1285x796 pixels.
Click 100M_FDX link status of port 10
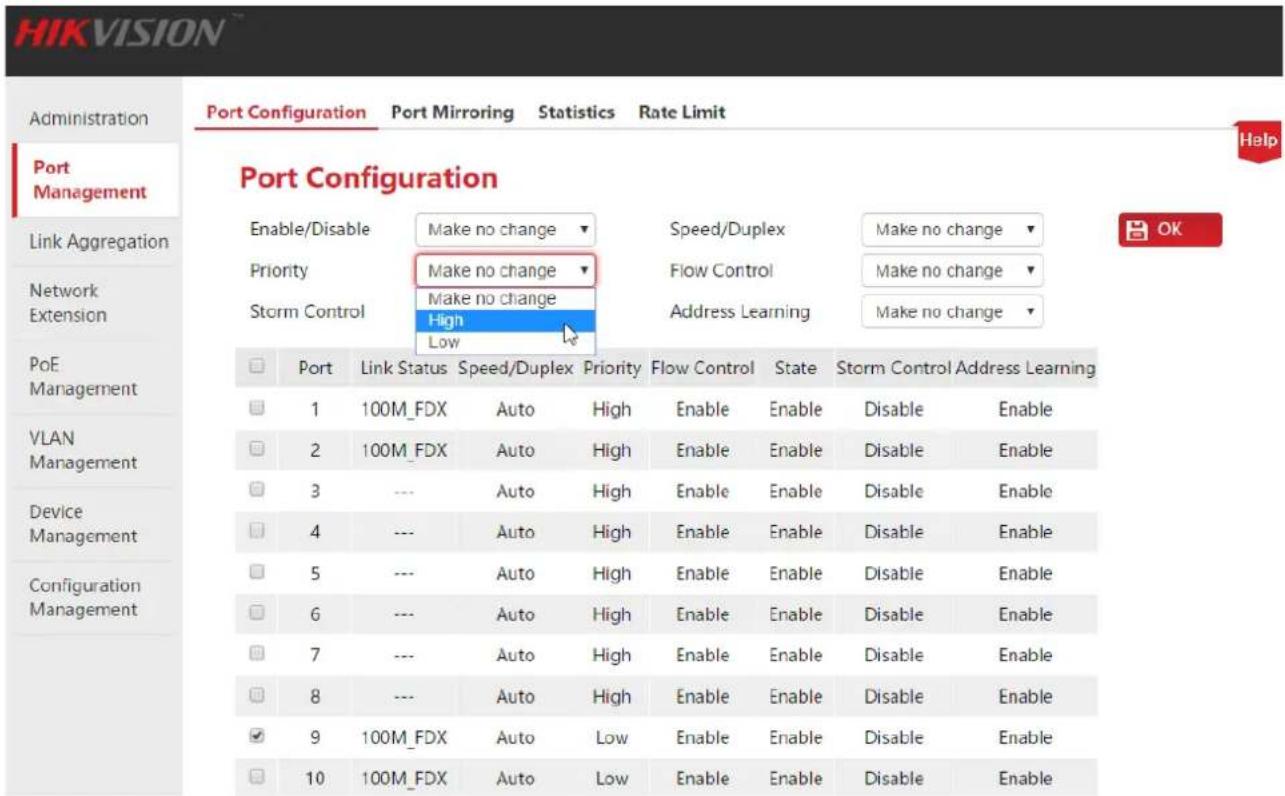coord(404,778)
